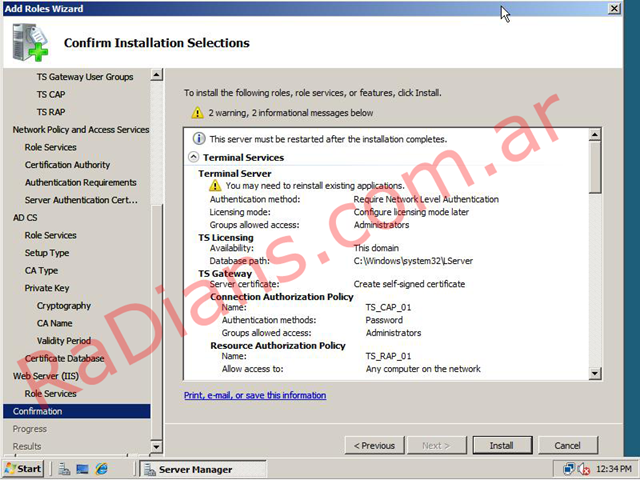The width and height of the screenshot is (640, 480).
Task: Jump to TS CAP step
Action: [x=53, y=94]
